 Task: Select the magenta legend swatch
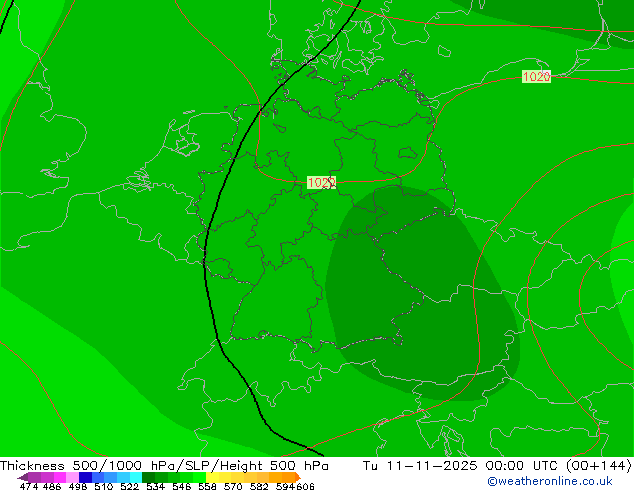[x=60, y=477]
